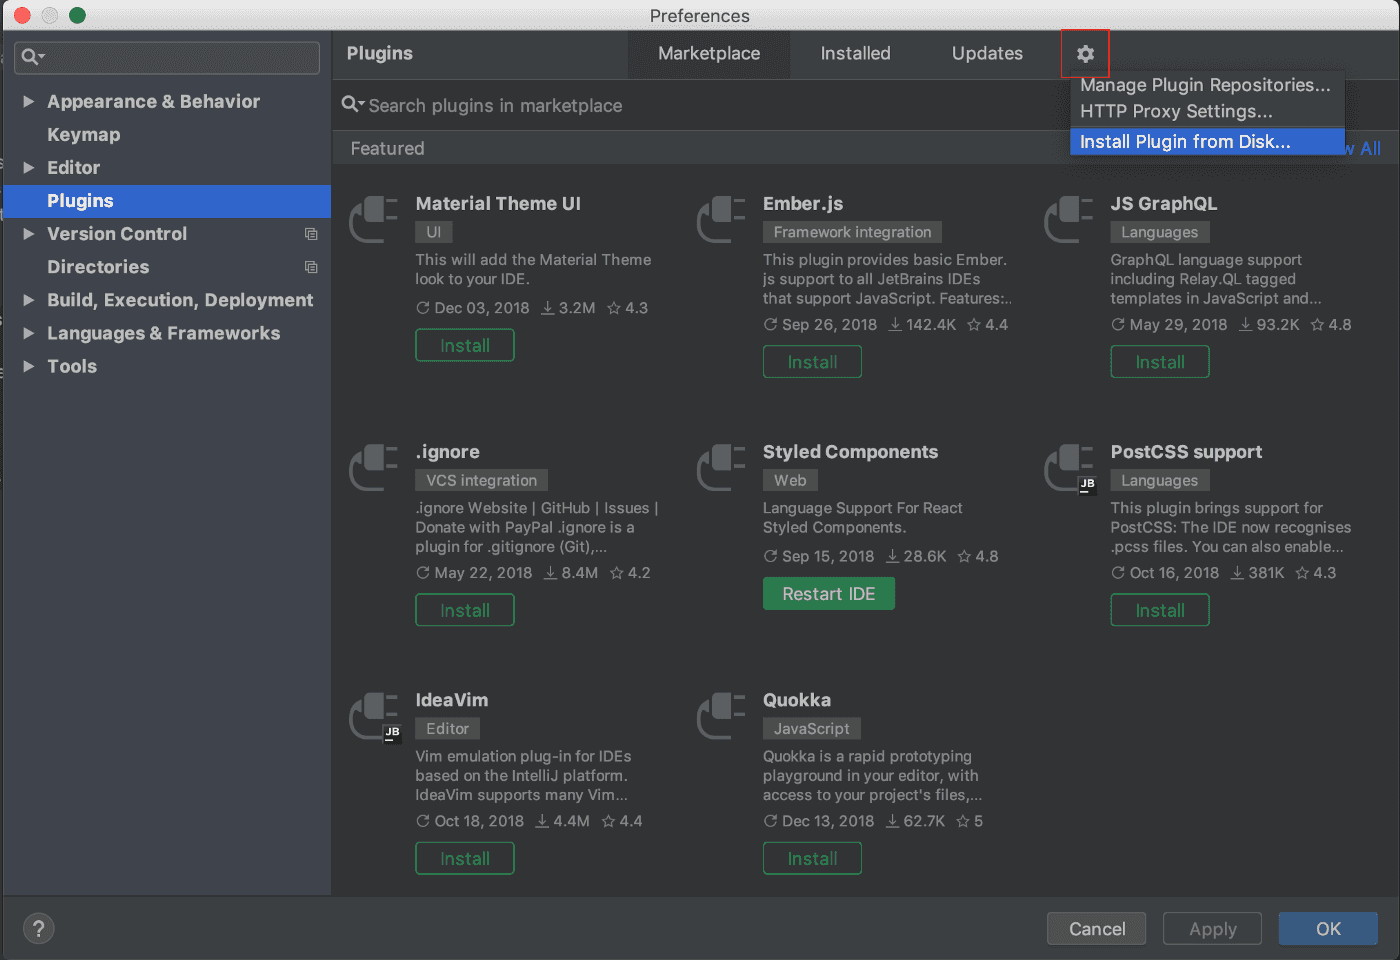
Task: Click the magnifier icon in the marketplace search
Action: click(x=350, y=105)
